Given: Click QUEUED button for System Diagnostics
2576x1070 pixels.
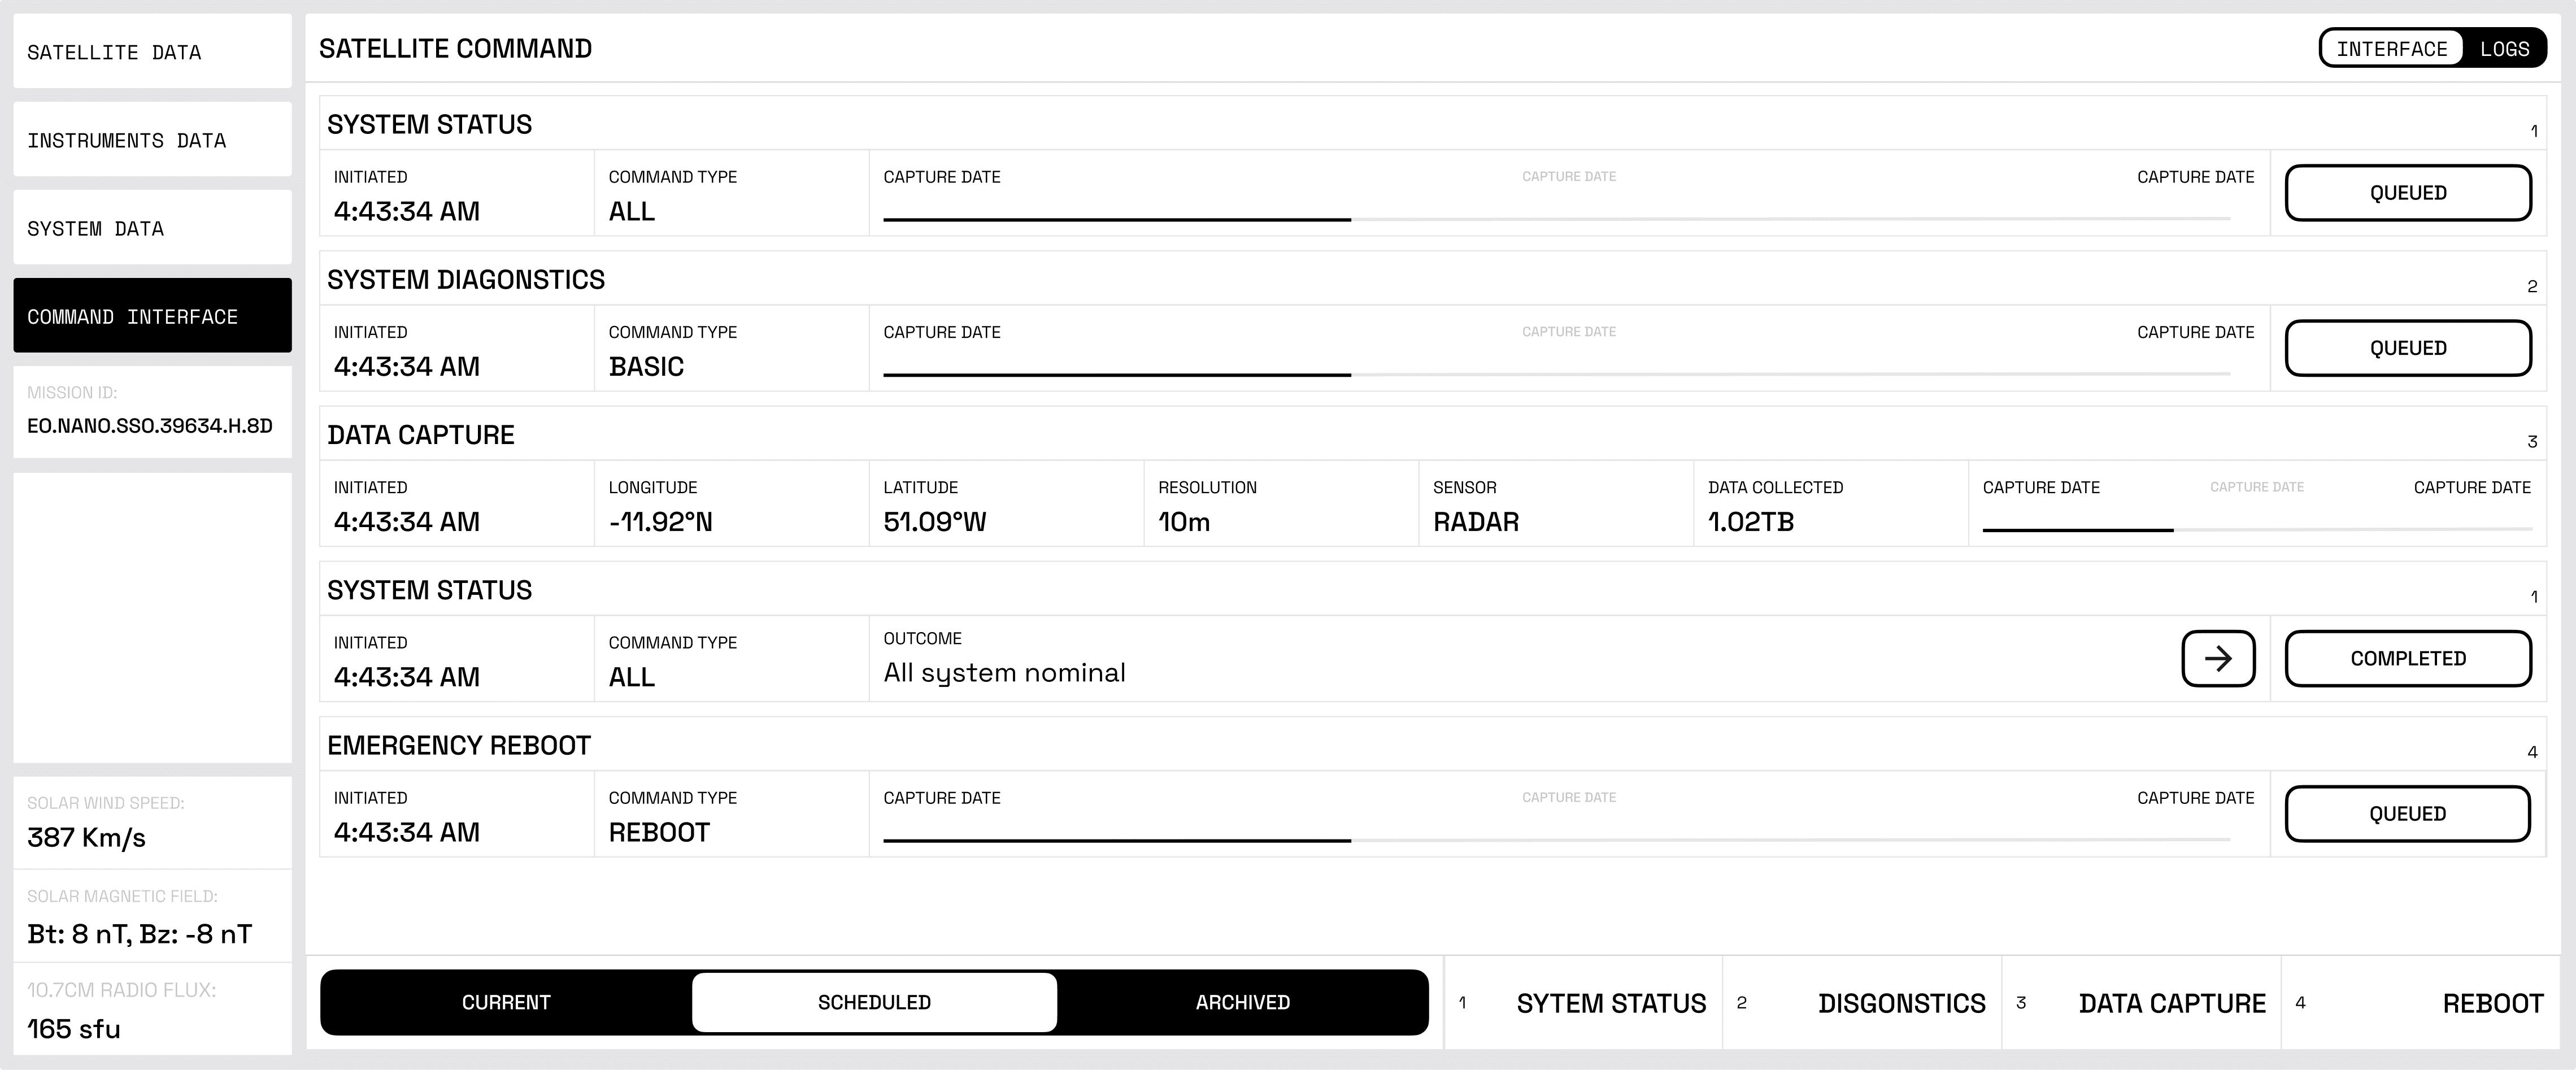Looking at the screenshot, I should pyautogui.click(x=2407, y=348).
